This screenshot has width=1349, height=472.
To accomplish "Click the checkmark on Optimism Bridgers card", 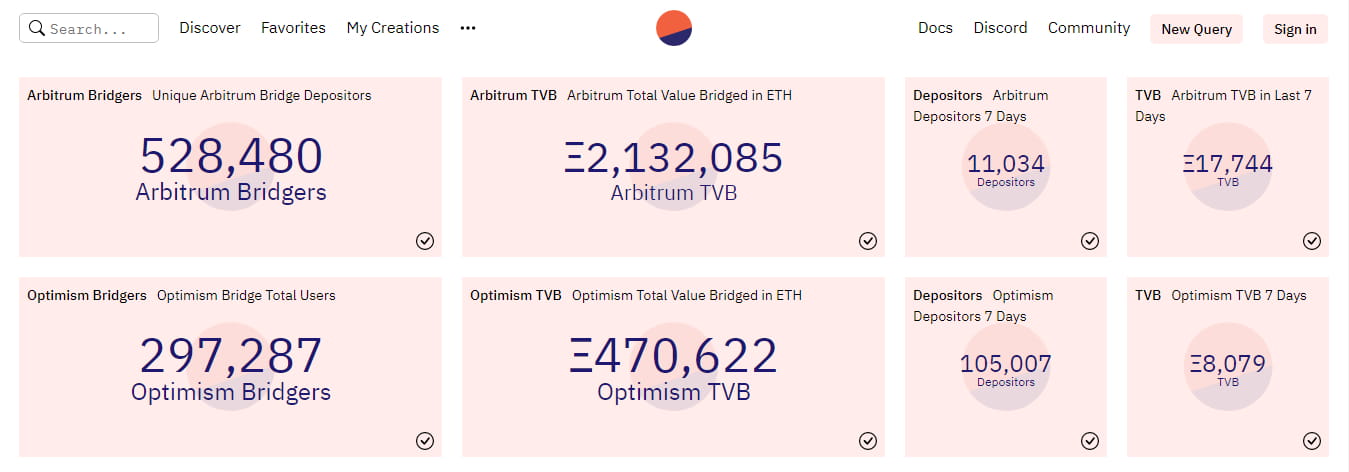I will pos(425,440).
